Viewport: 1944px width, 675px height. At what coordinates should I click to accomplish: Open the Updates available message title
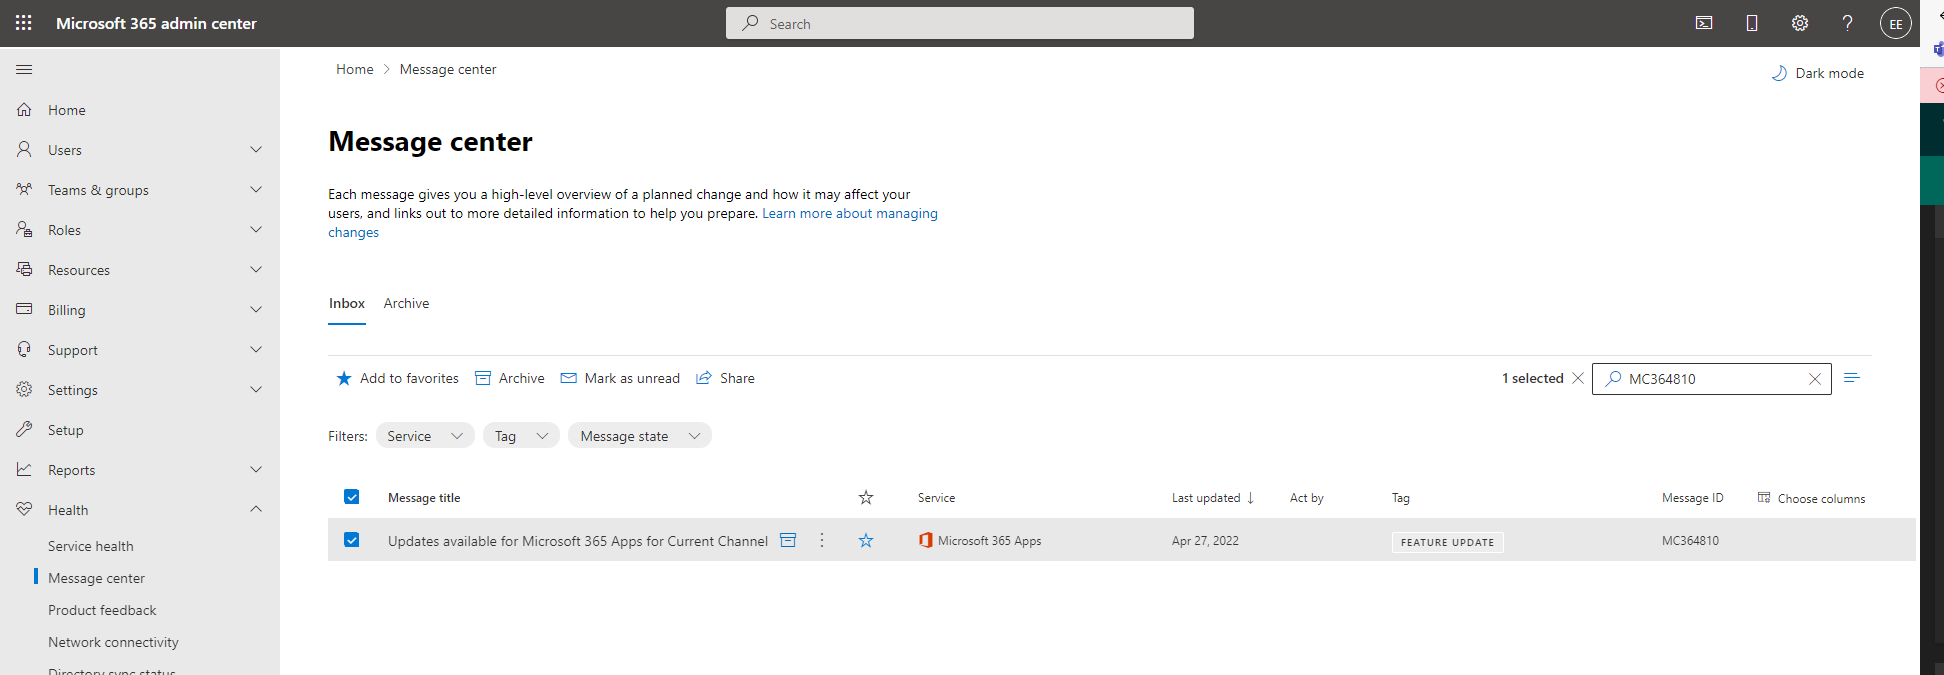coord(578,541)
